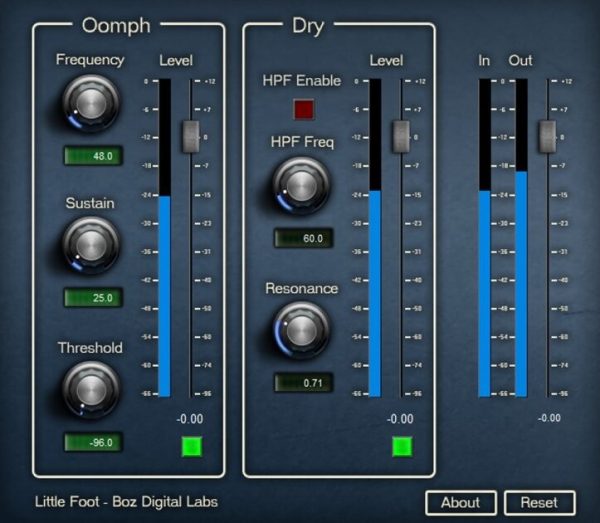Click the Oomph section title
This screenshot has height=523, width=600.
[x=116, y=26]
